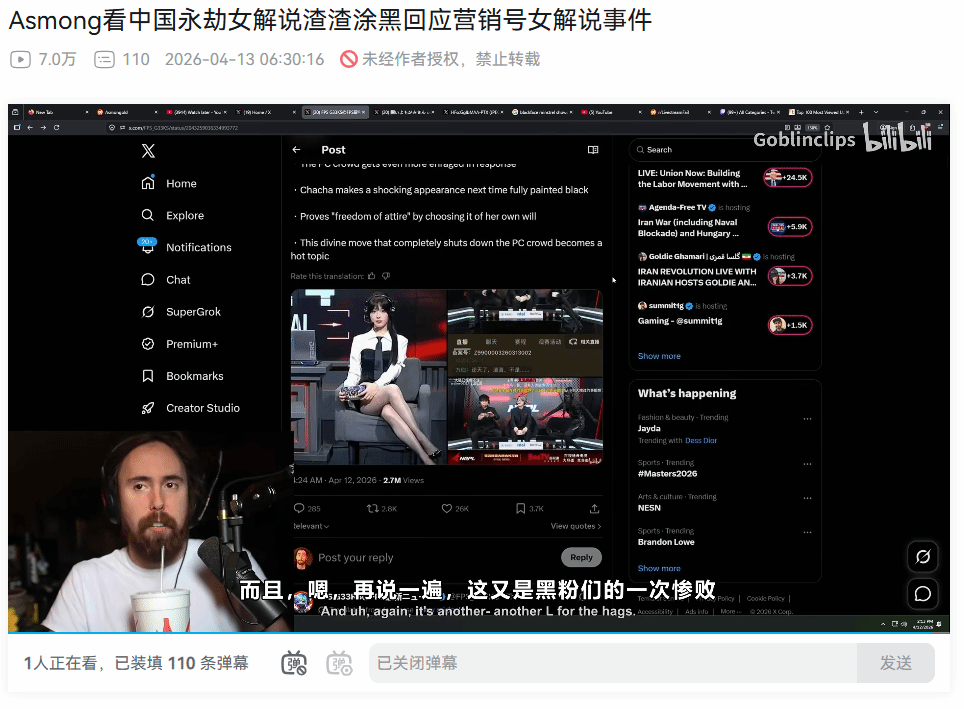Open the Home icon in sidebar
The width and height of the screenshot is (964, 709).
point(148,183)
